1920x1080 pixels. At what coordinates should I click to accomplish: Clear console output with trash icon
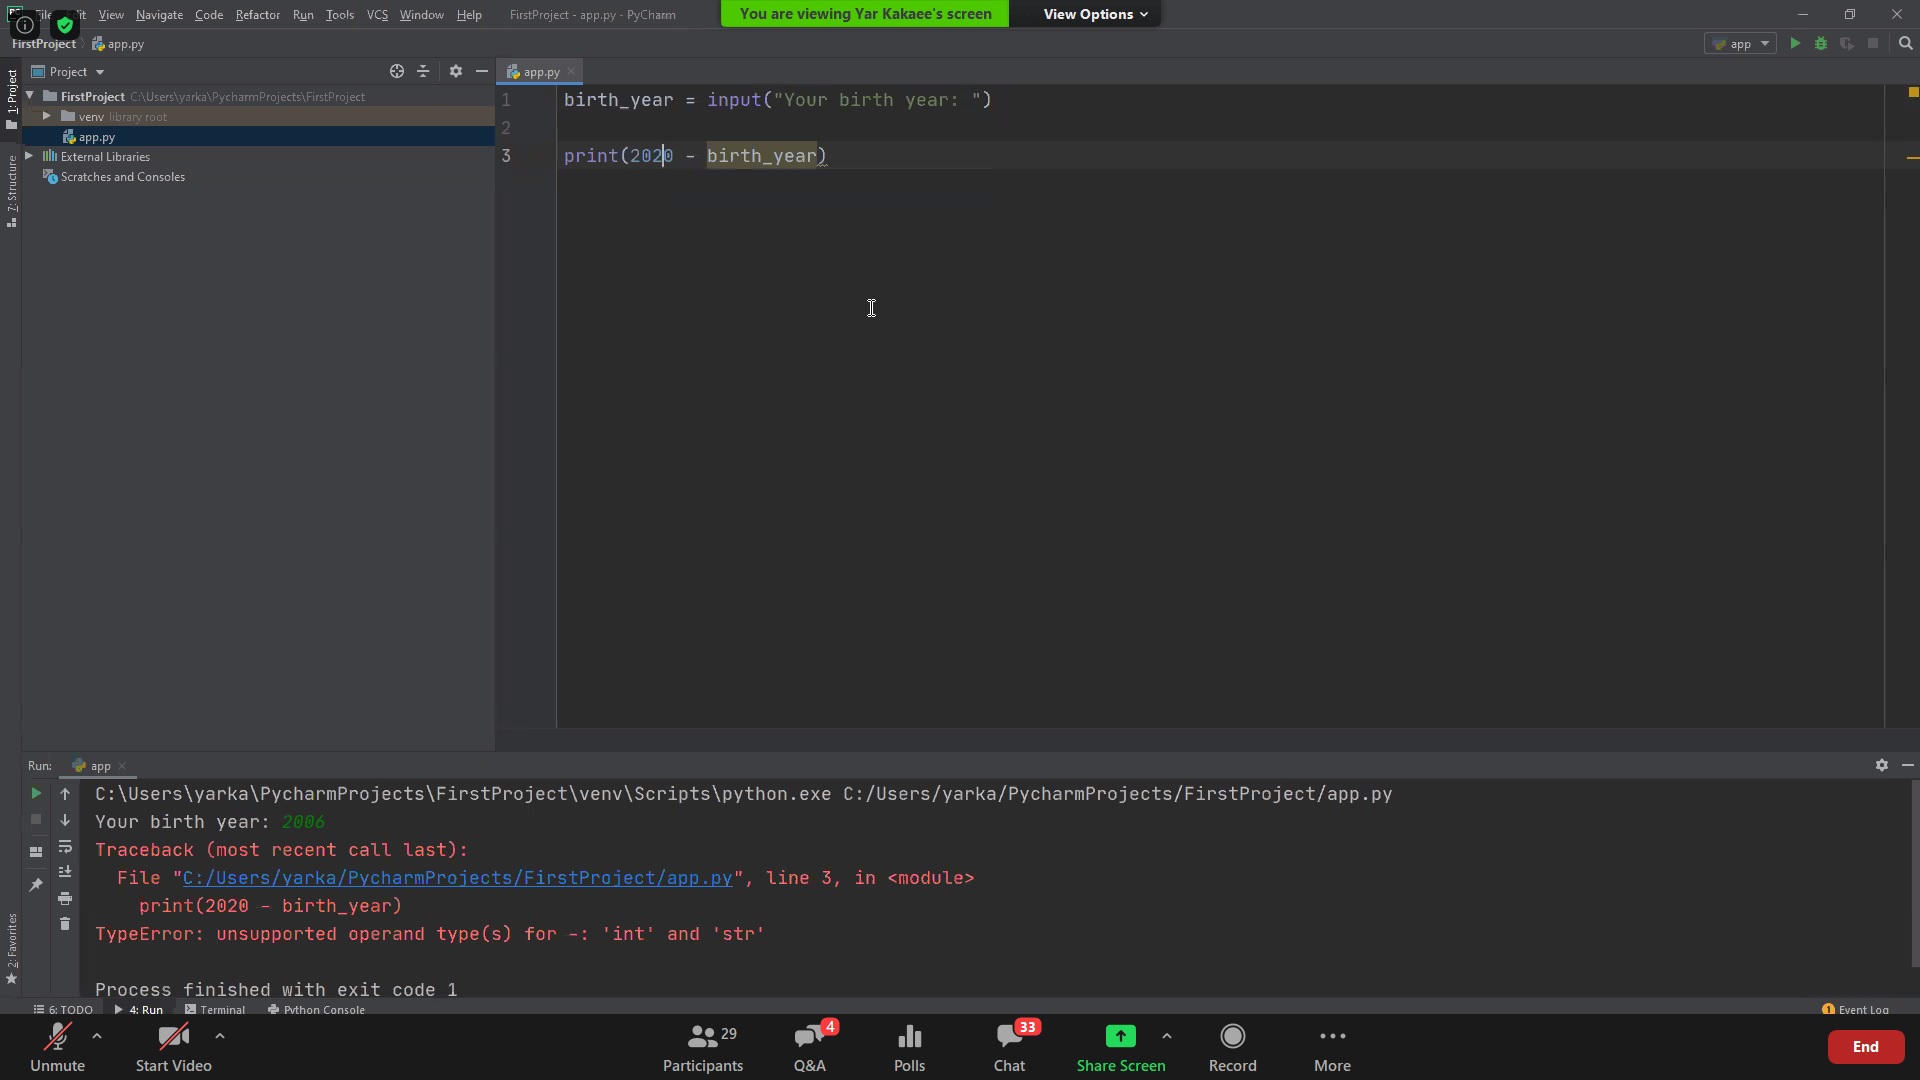click(x=65, y=924)
